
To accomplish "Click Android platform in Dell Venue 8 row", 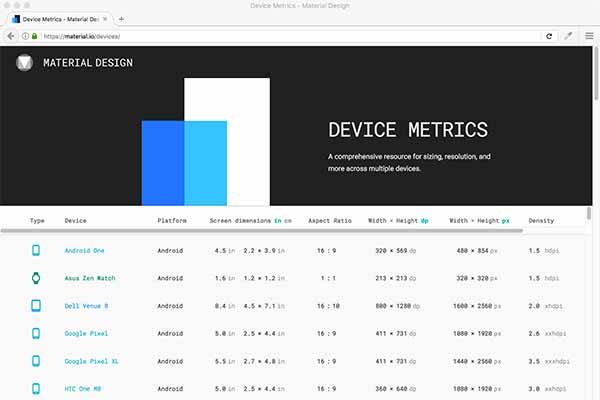I will point(170,306).
